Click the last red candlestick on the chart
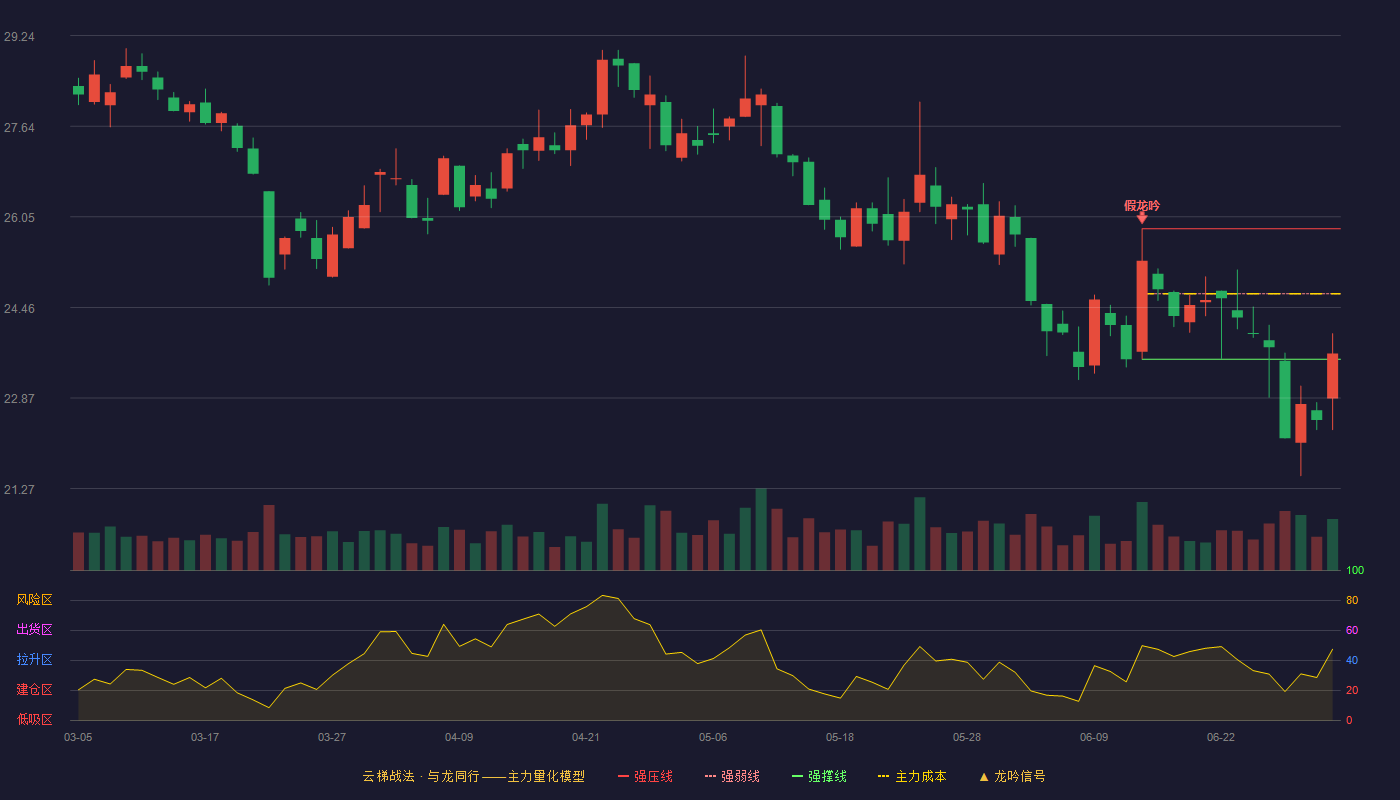 [x=1332, y=376]
